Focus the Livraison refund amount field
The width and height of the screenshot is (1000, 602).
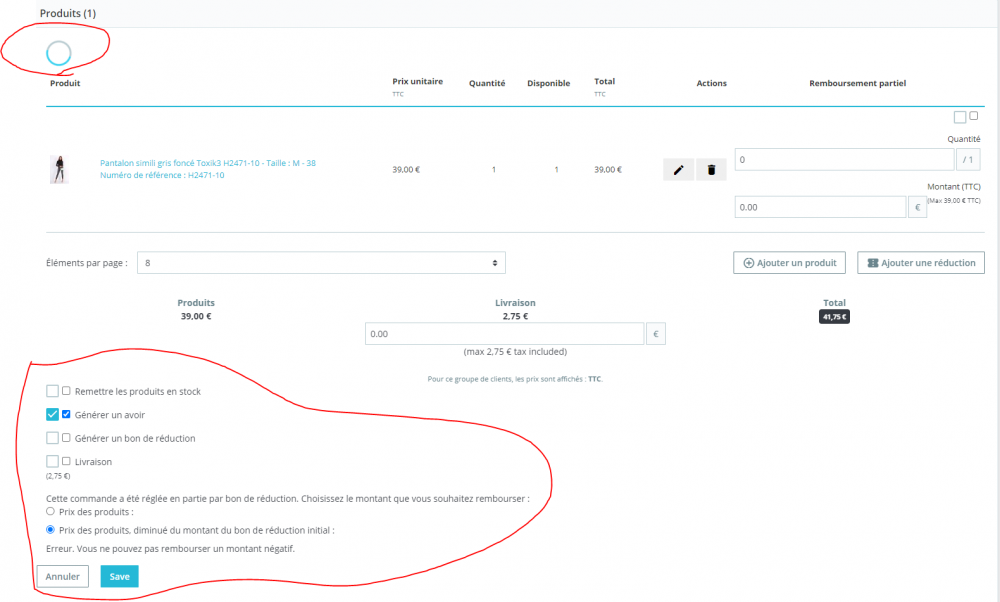click(504, 334)
